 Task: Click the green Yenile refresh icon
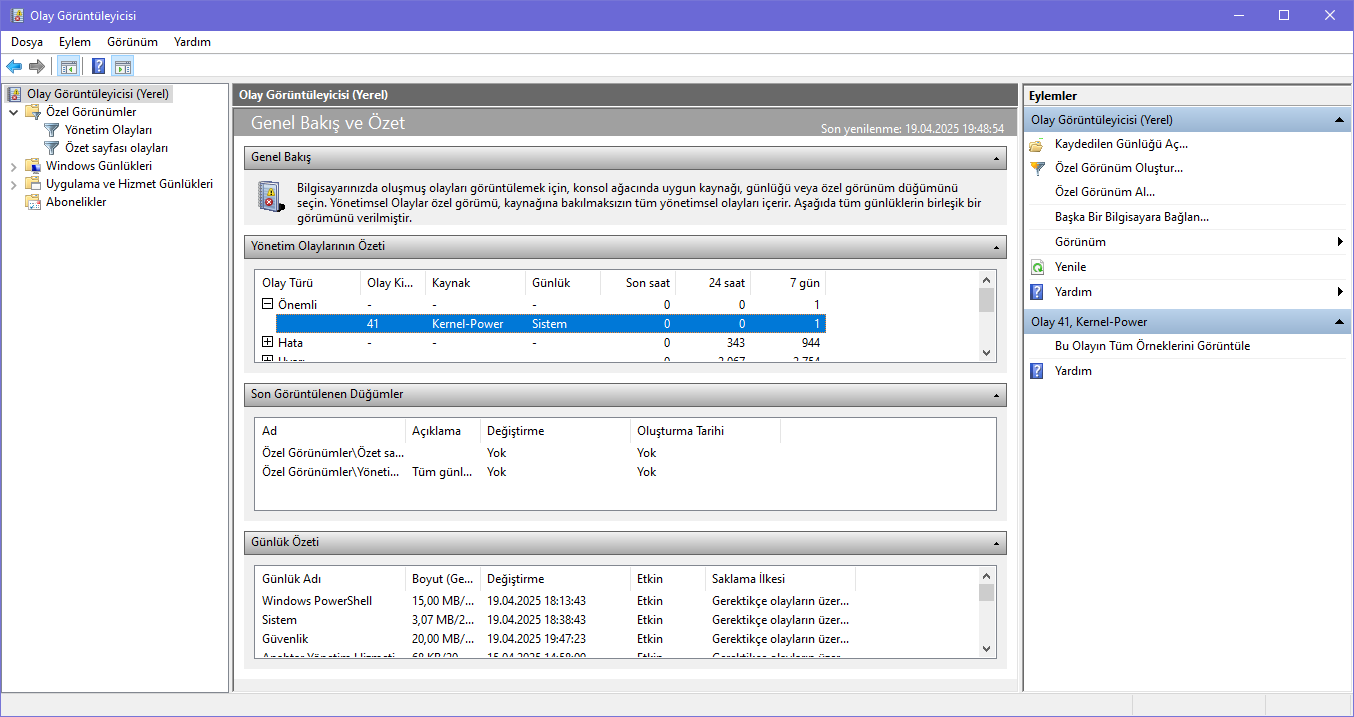pos(1037,267)
